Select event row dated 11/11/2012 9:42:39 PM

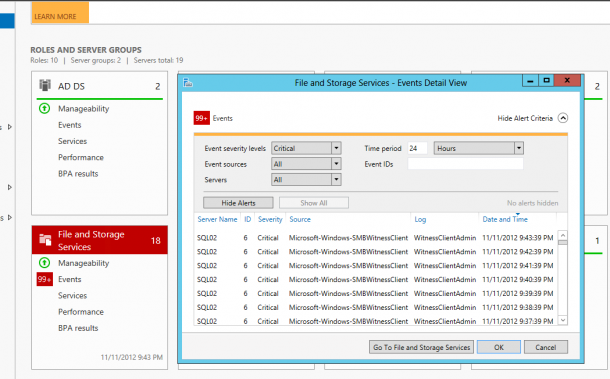click(375, 252)
